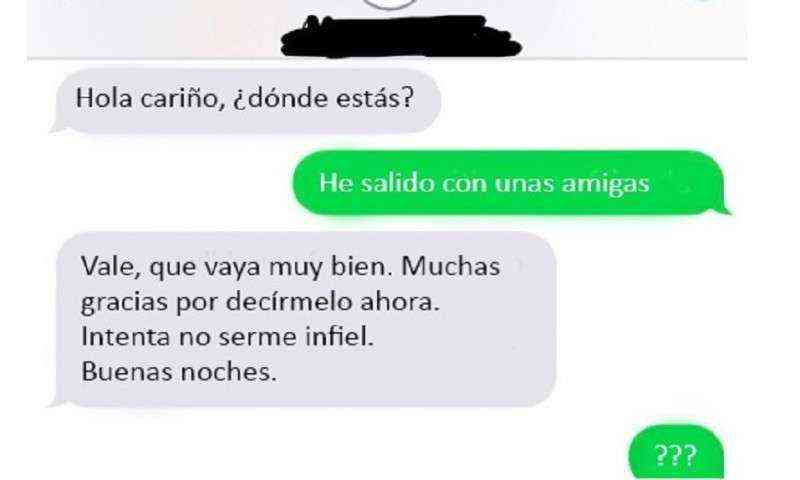800x480 pixels.
Task: Tap the green 'He salido con unas amigas' bubble
Action: coord(508,183)
